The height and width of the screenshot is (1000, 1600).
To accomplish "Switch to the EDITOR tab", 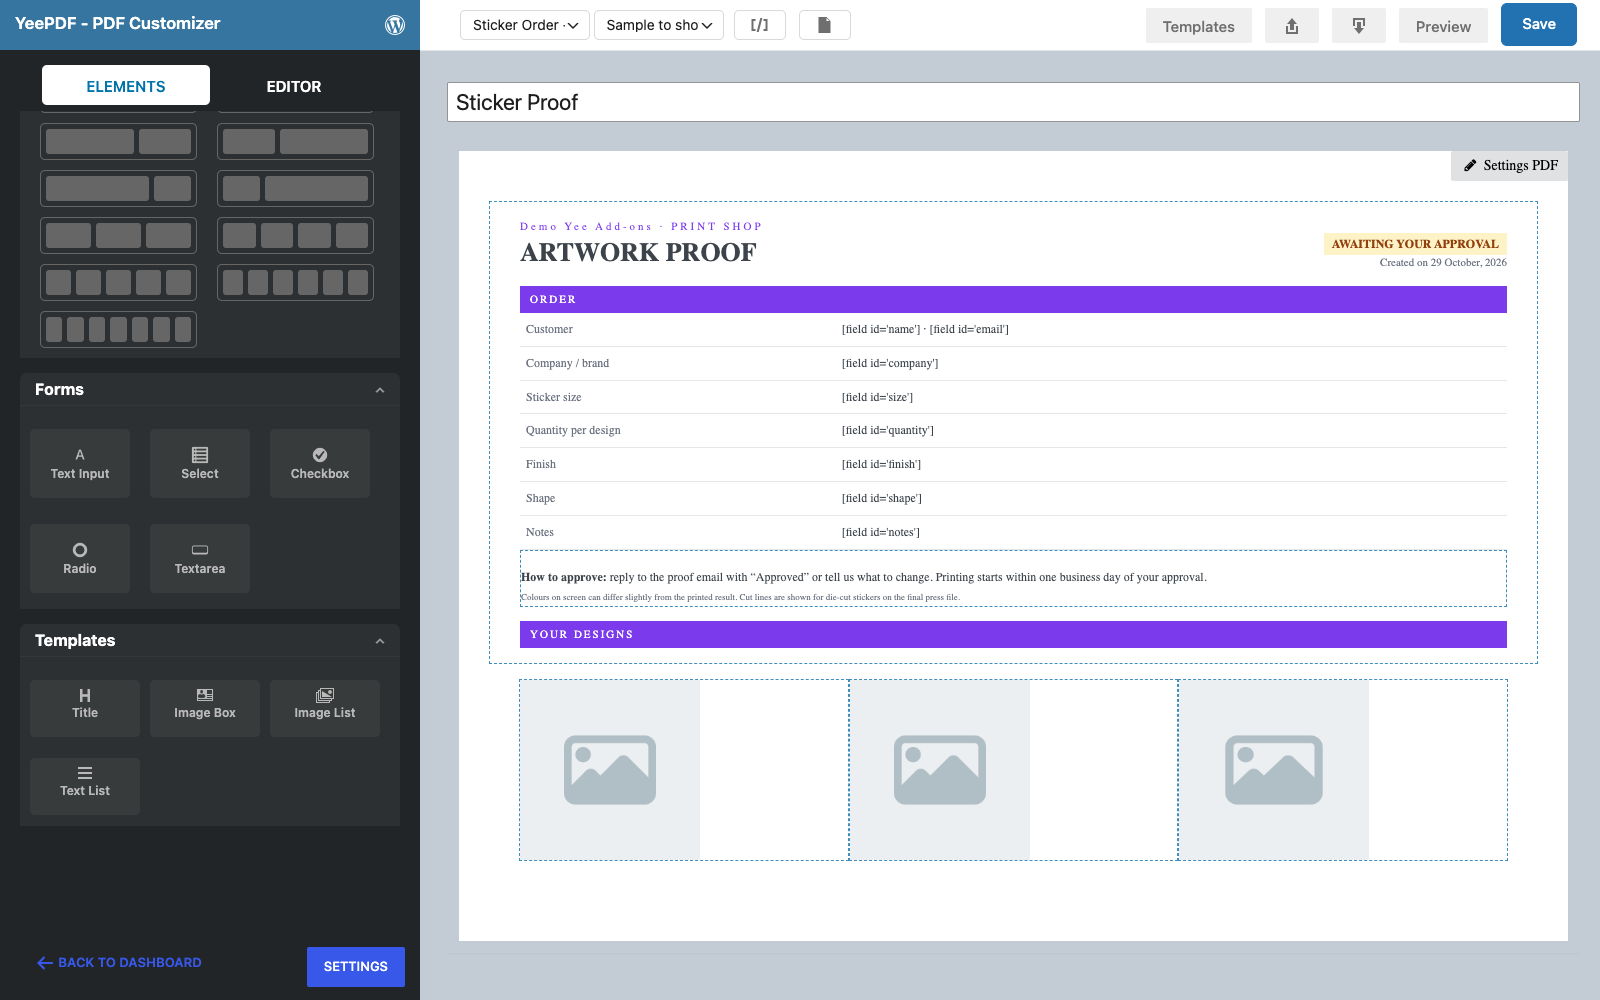I will [x=294, y=86].
